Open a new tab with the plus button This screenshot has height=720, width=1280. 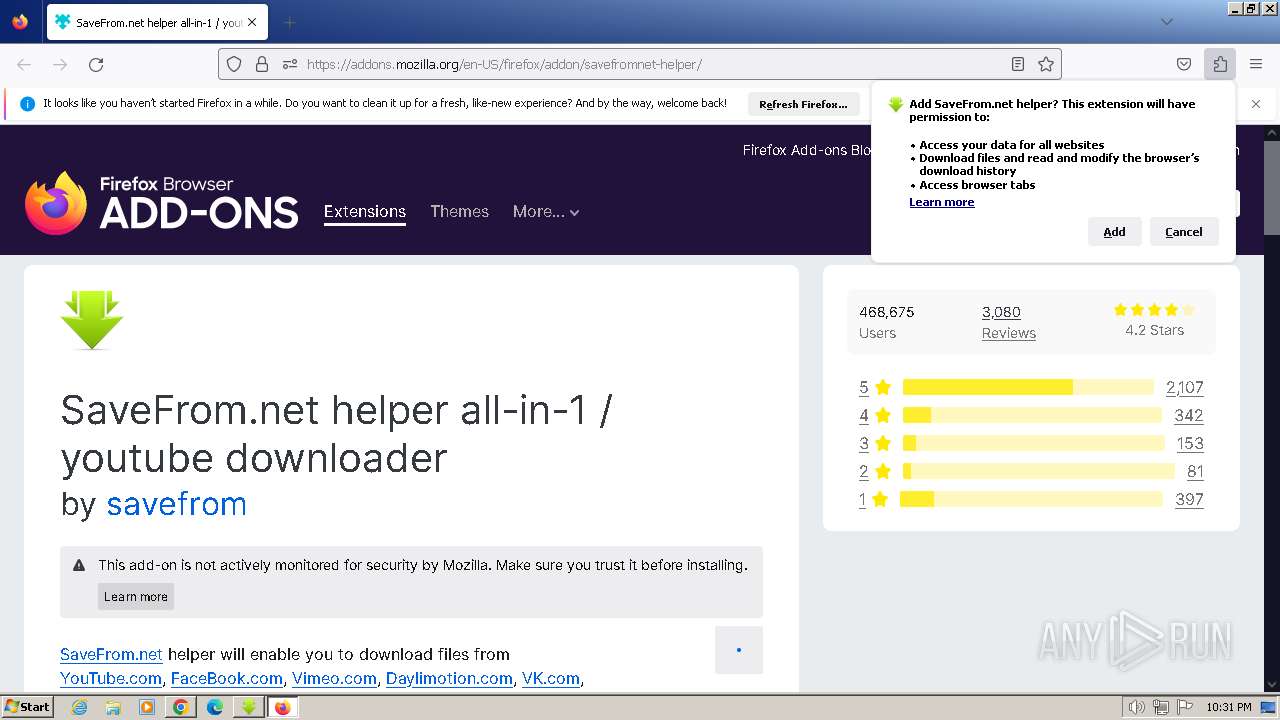289,22
